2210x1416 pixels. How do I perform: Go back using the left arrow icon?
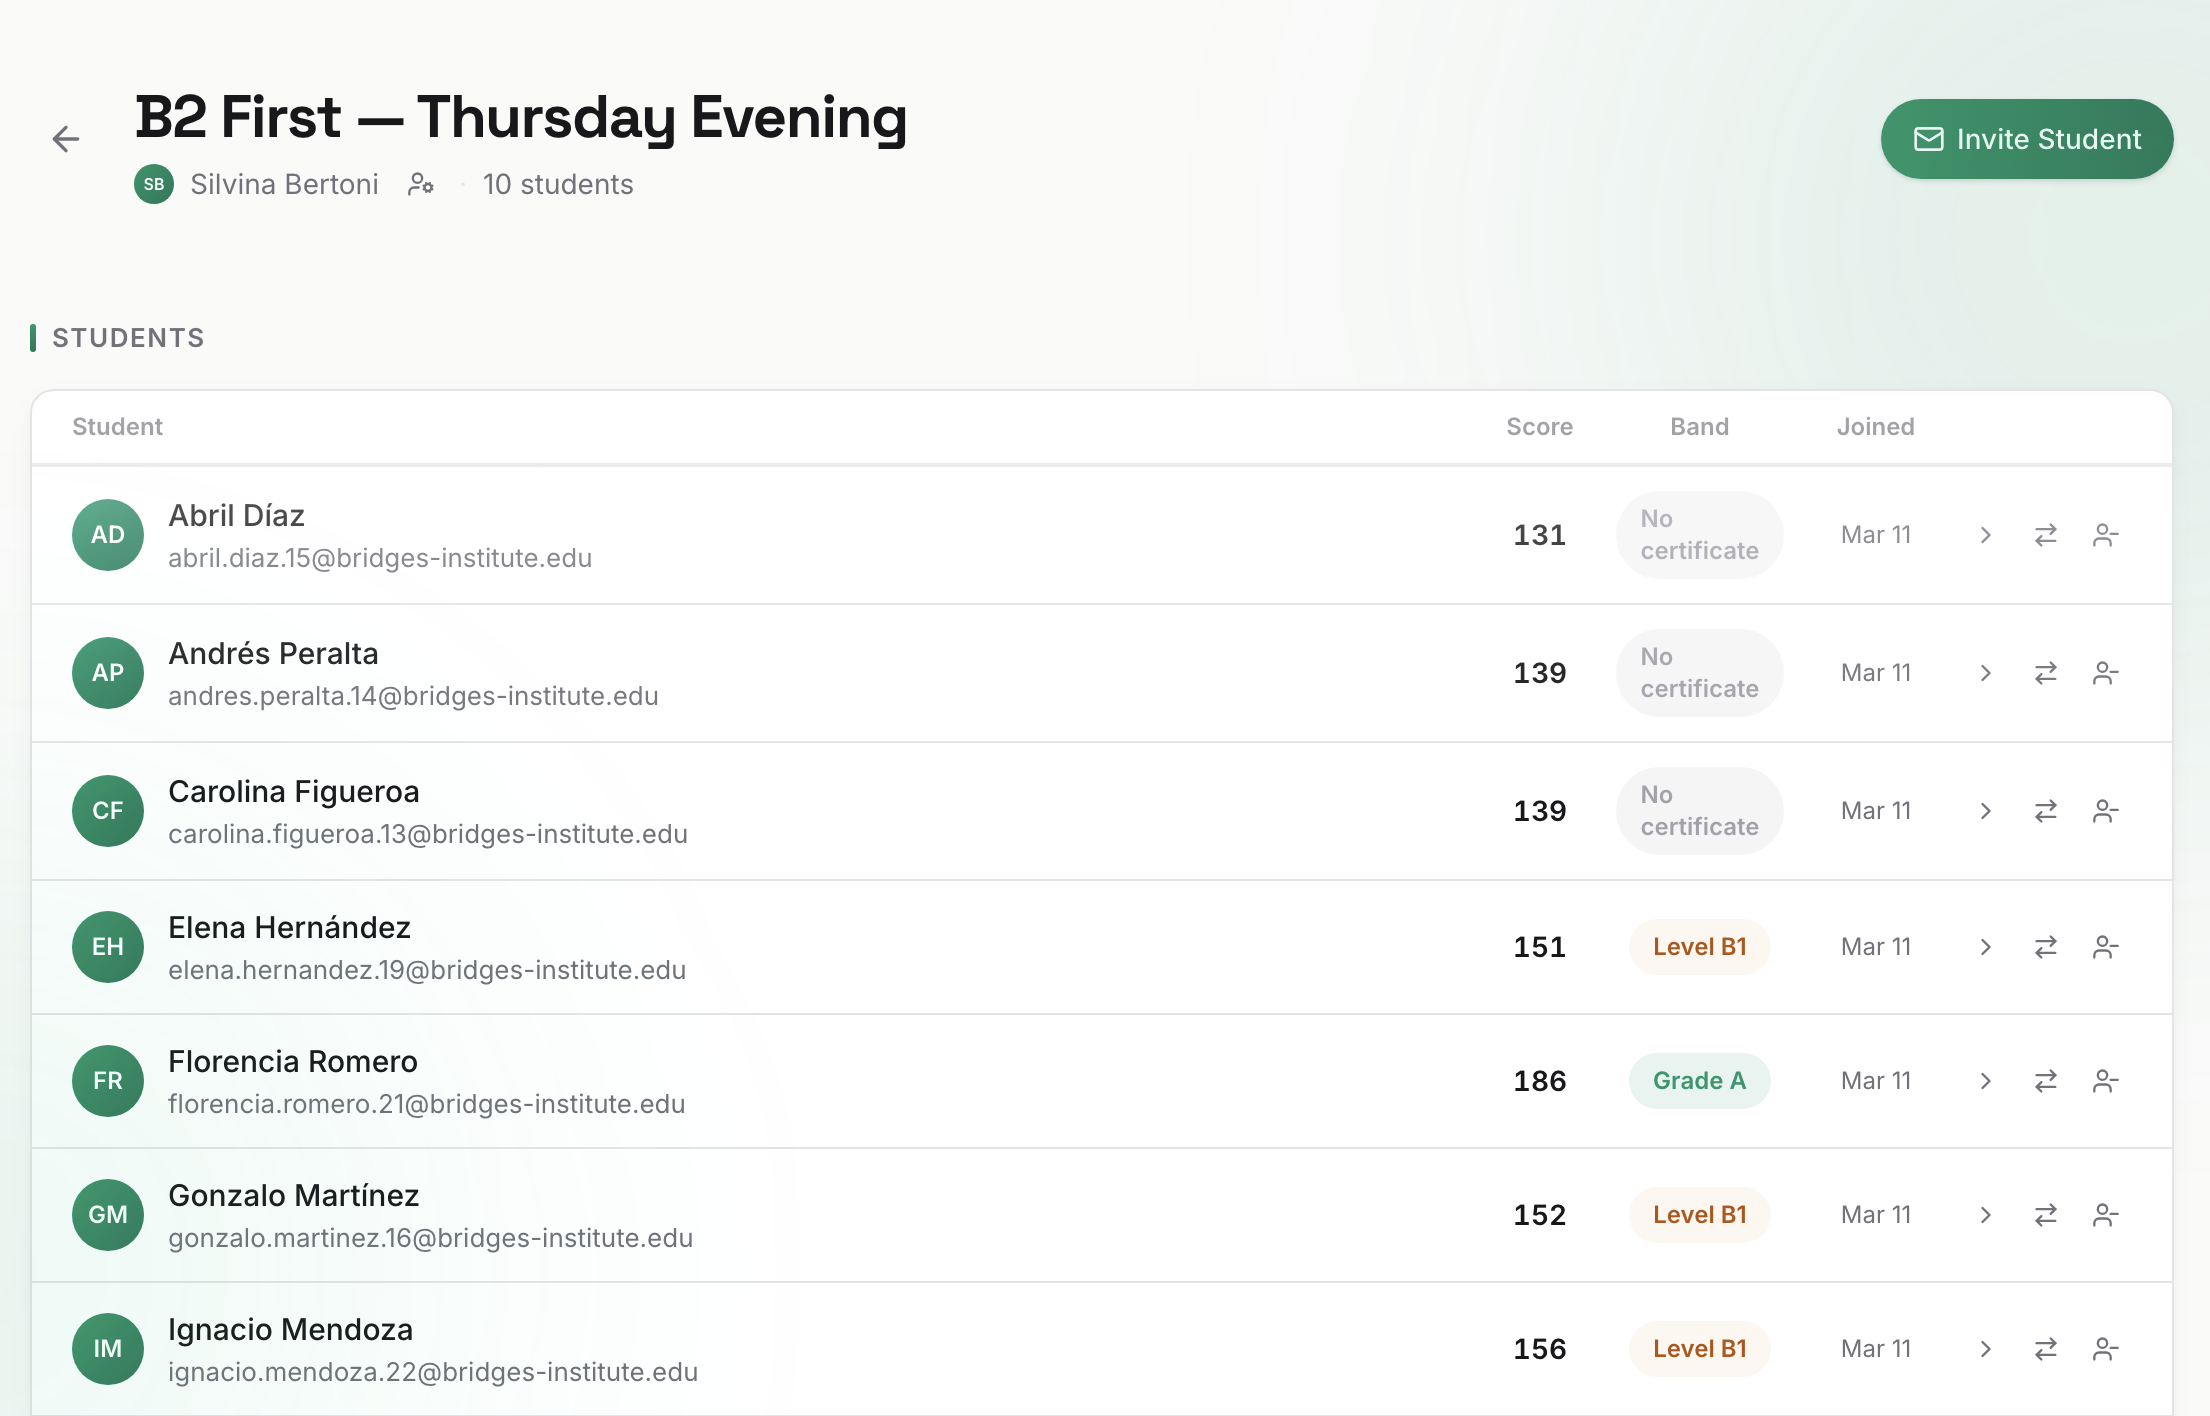point(66,139)
